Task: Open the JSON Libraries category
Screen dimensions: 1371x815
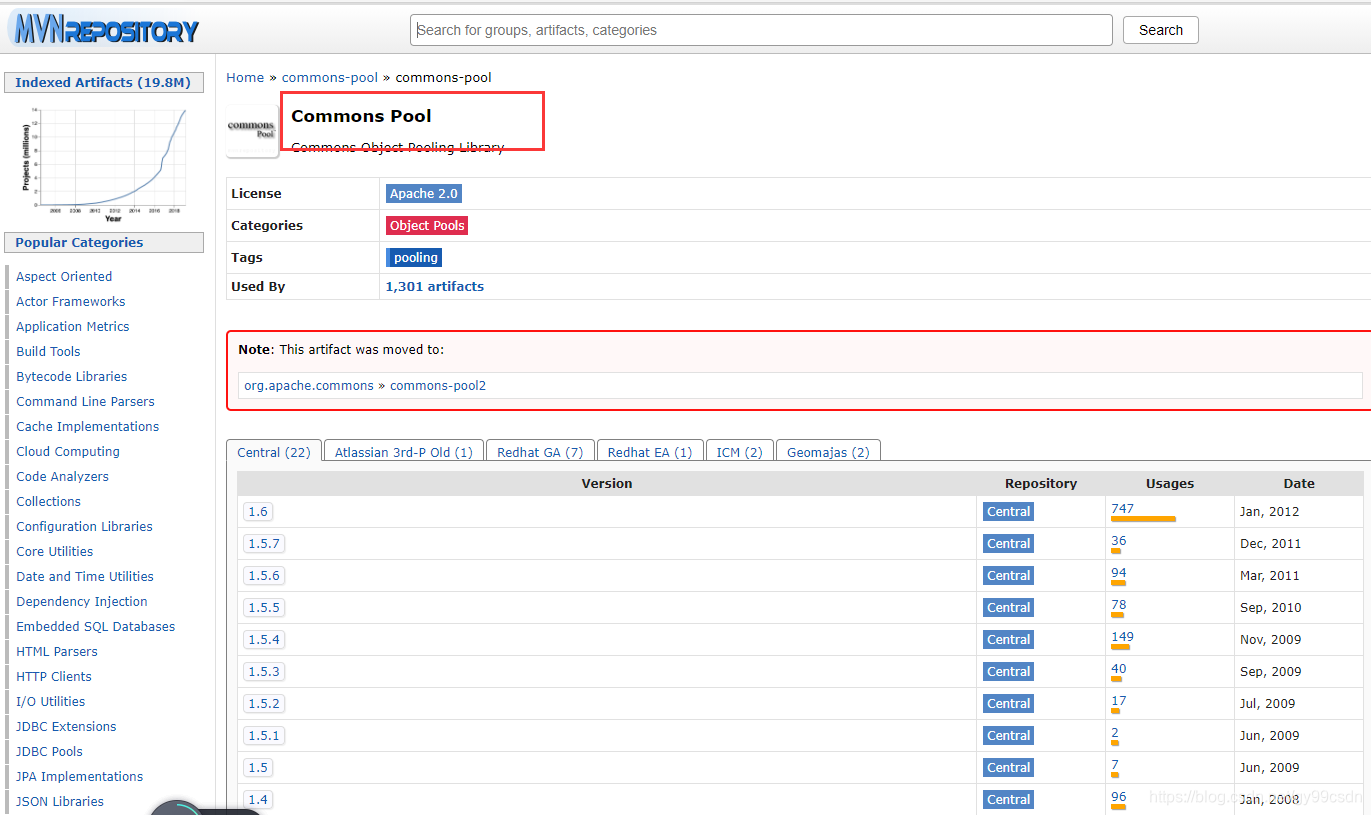Action: (60, 801)
